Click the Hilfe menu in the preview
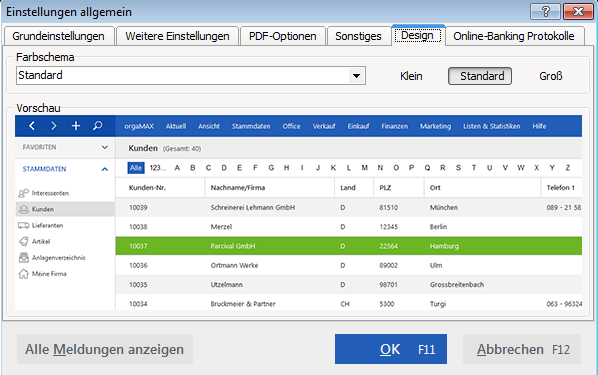598x375 pixels. 539,126
